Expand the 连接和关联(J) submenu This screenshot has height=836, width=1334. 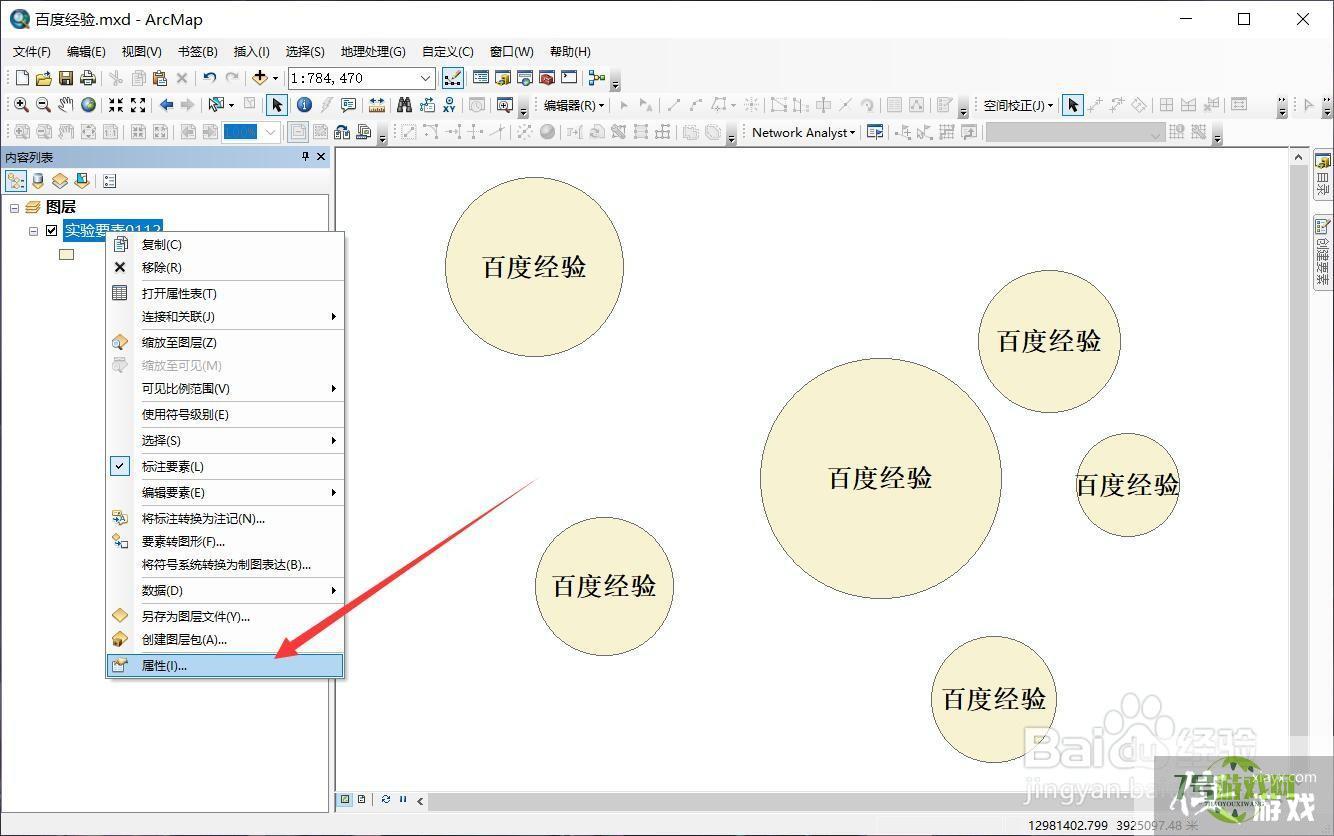click(x=225, y=316)
